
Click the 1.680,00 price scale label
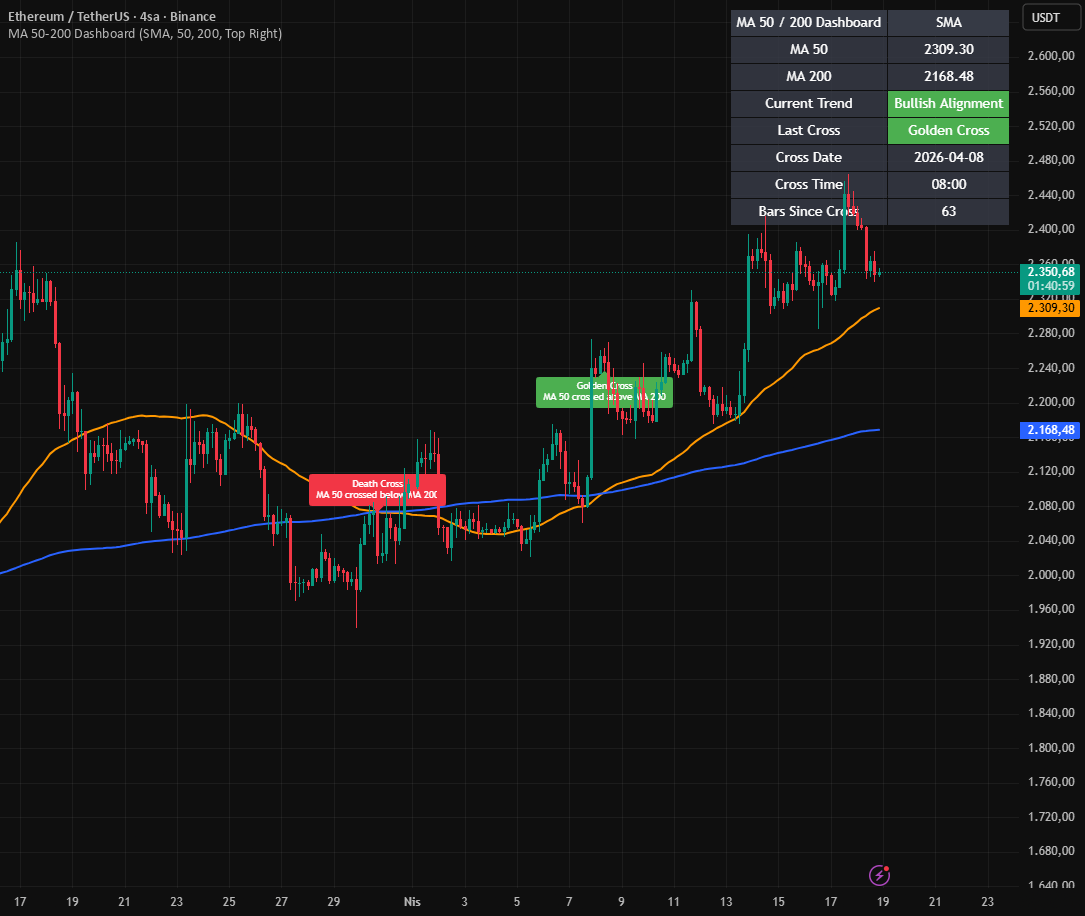pyautogui.click(x=1050, y=851)
